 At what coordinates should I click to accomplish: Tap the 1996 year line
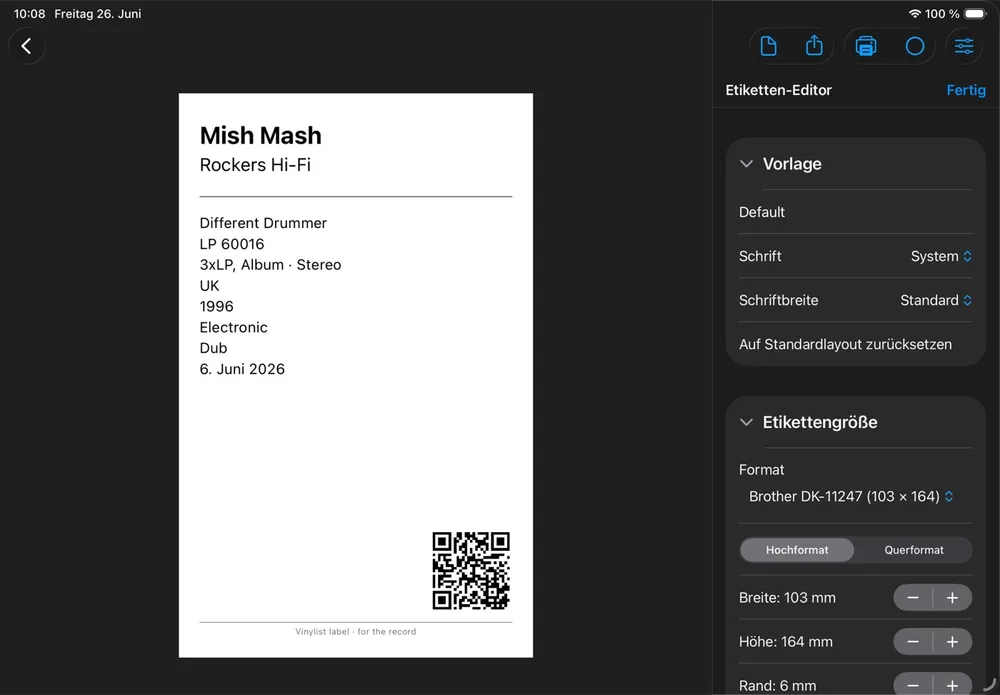pos(216,306)
